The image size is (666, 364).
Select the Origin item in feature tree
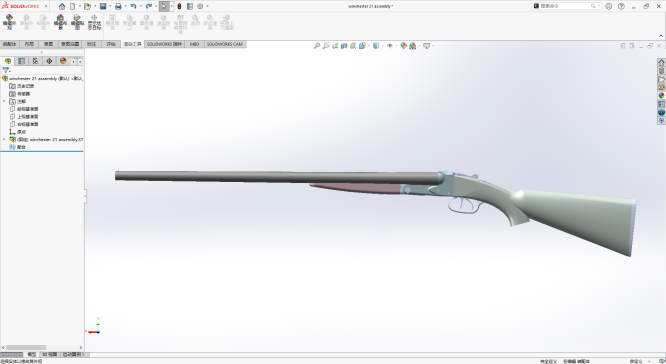[18, 132]
